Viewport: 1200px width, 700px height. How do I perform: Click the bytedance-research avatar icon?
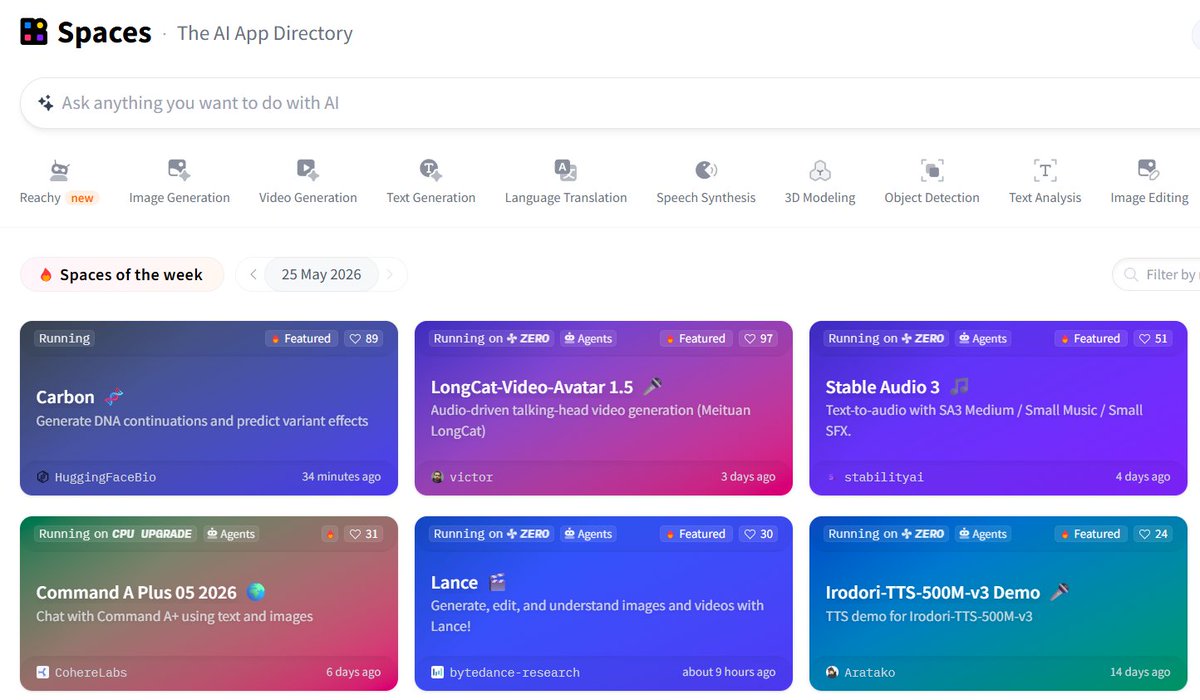point(437,672)
